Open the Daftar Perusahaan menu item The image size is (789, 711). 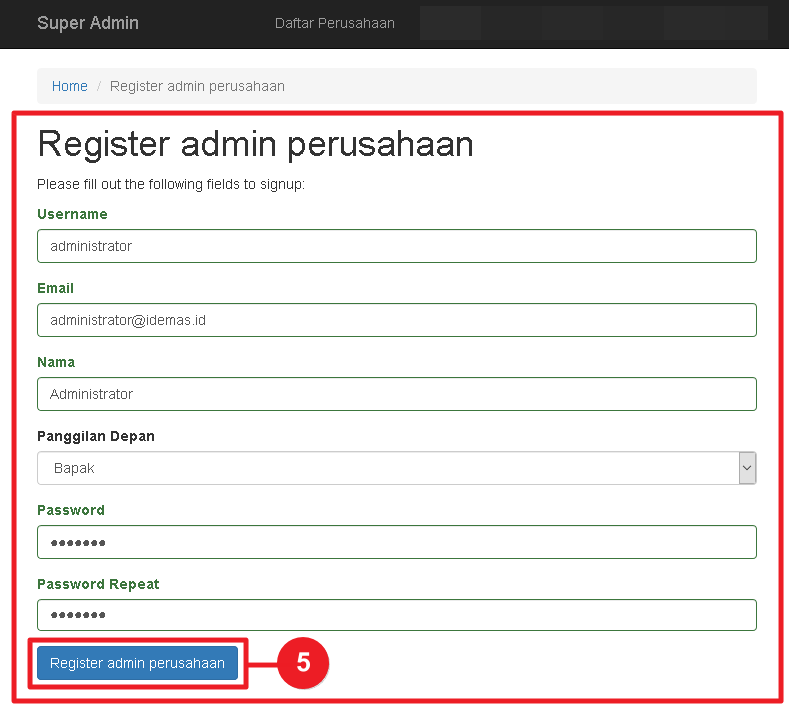coord(334,23)
